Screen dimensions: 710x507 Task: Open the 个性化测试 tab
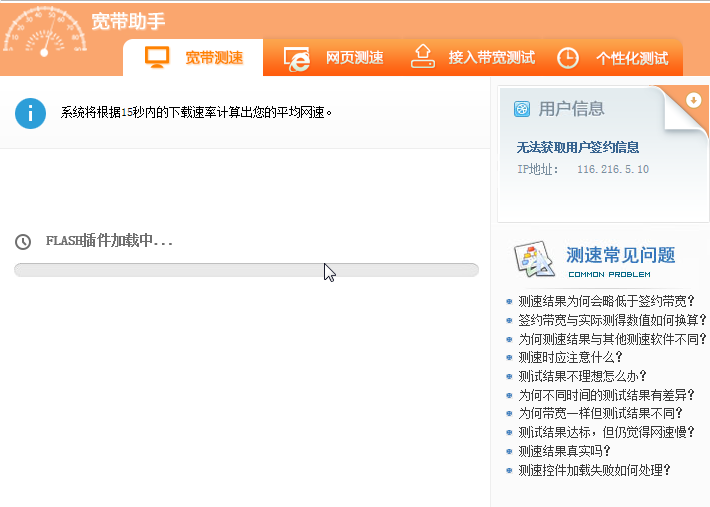pos(613,57)
